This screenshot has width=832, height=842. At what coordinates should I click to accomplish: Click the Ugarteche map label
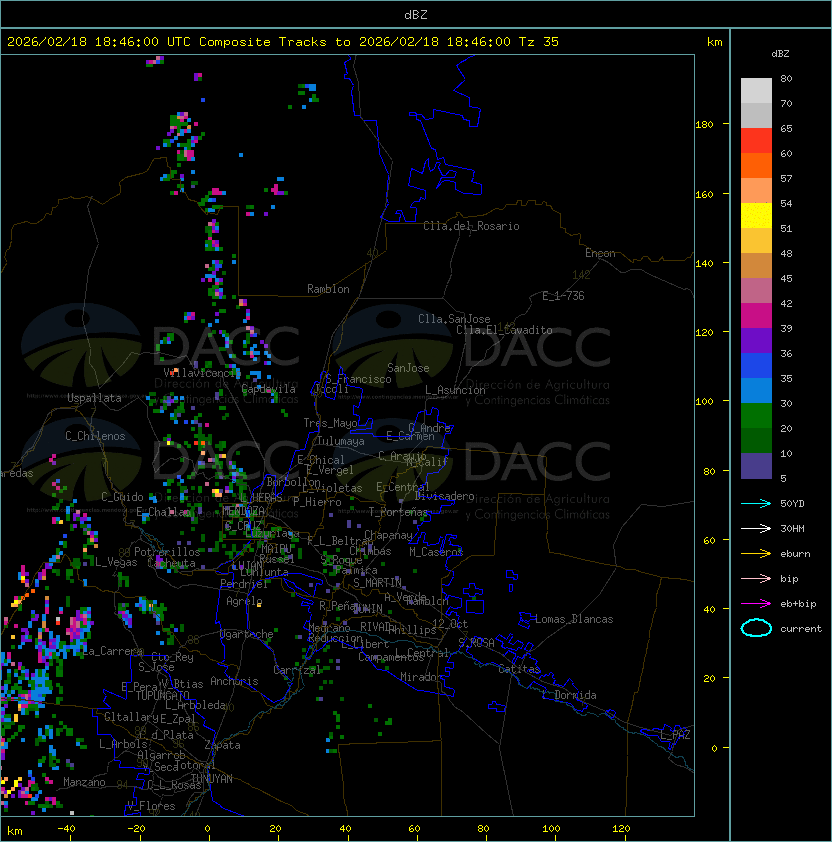coord(247,634)
